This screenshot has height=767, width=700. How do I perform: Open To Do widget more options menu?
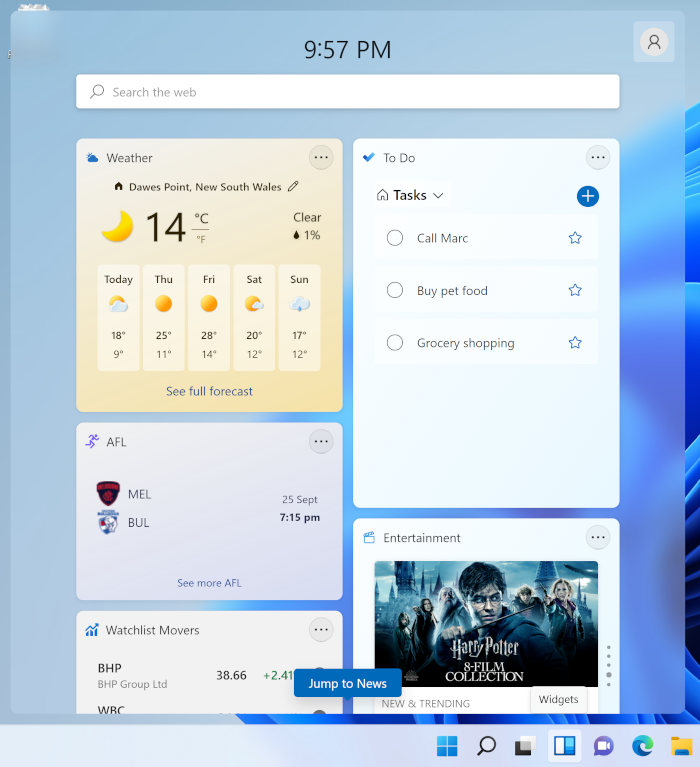[x=598, y=157]
